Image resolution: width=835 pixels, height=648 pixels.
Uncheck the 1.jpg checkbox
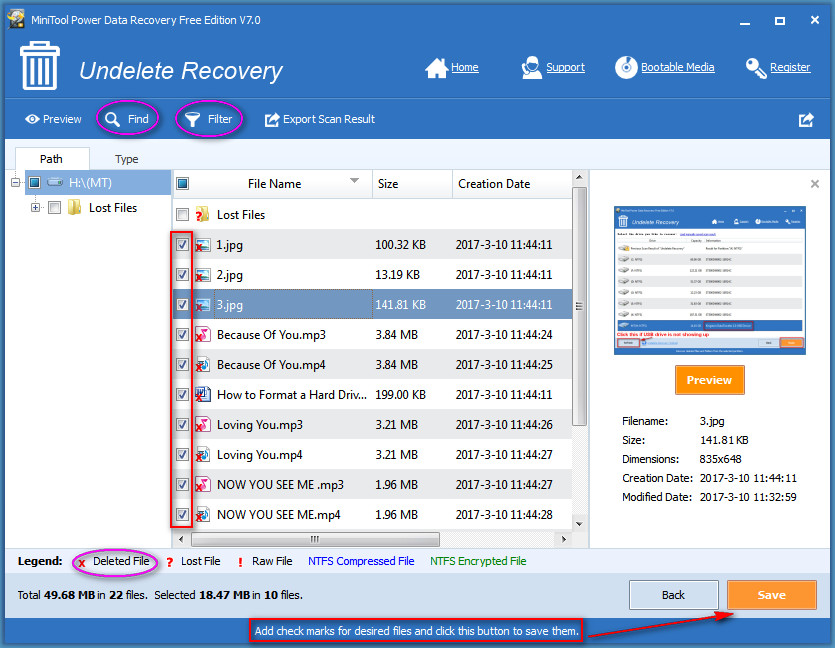pos(182,245)
